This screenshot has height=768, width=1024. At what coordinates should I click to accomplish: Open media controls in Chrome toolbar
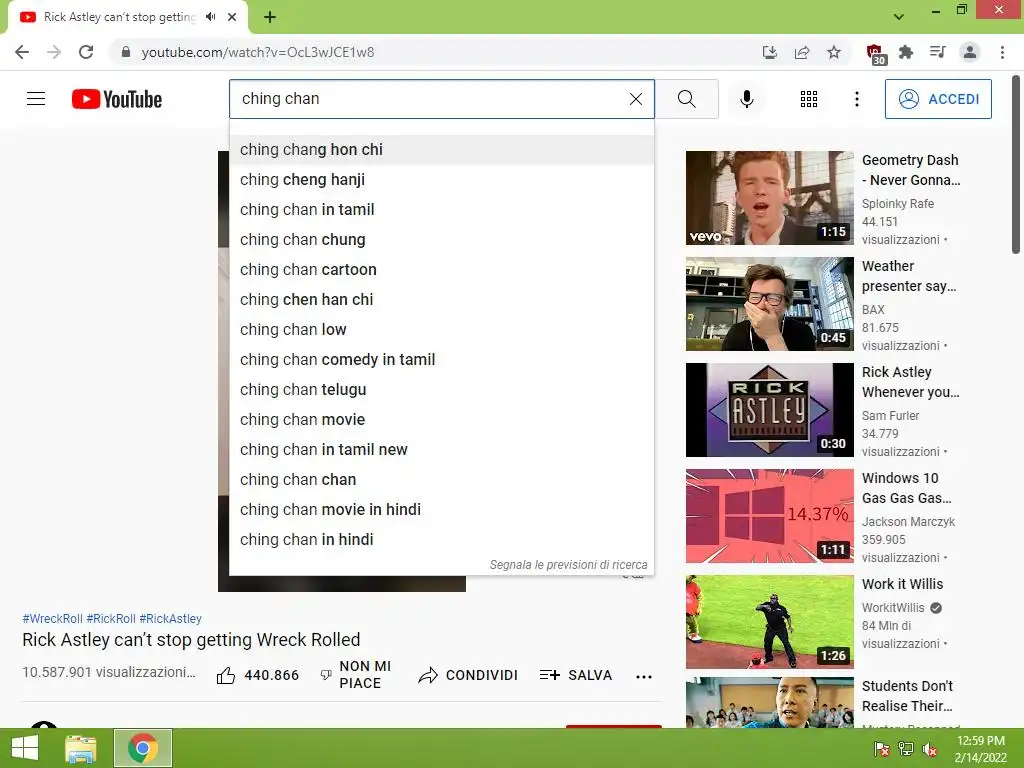pos(938,52)
